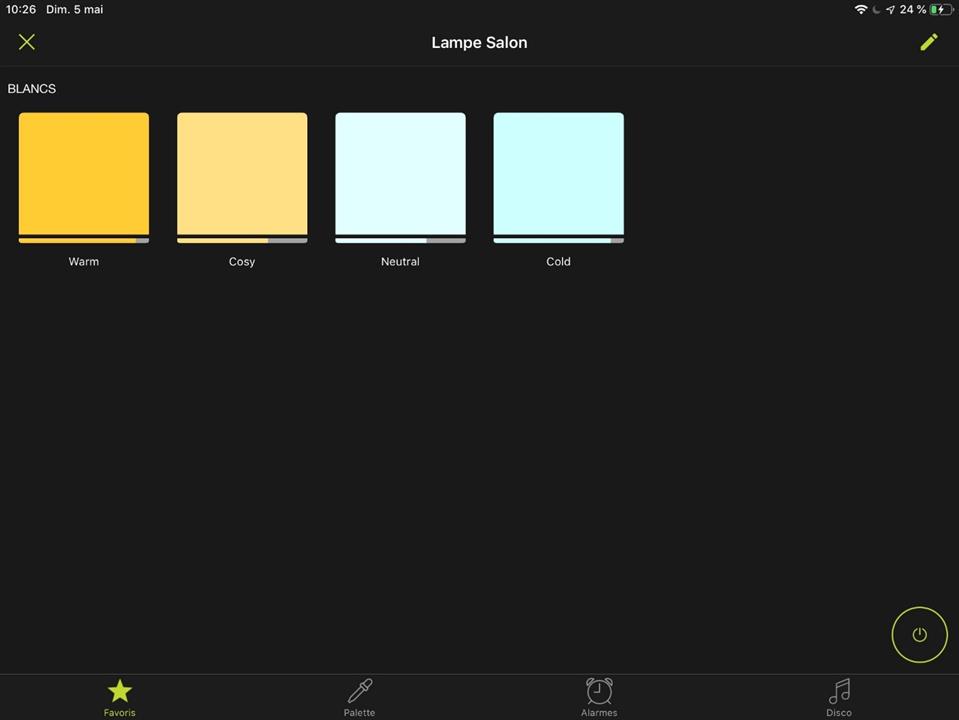Tap the battery indicator in status bar
Screen dimensions: 959x720
pos(941,9)
